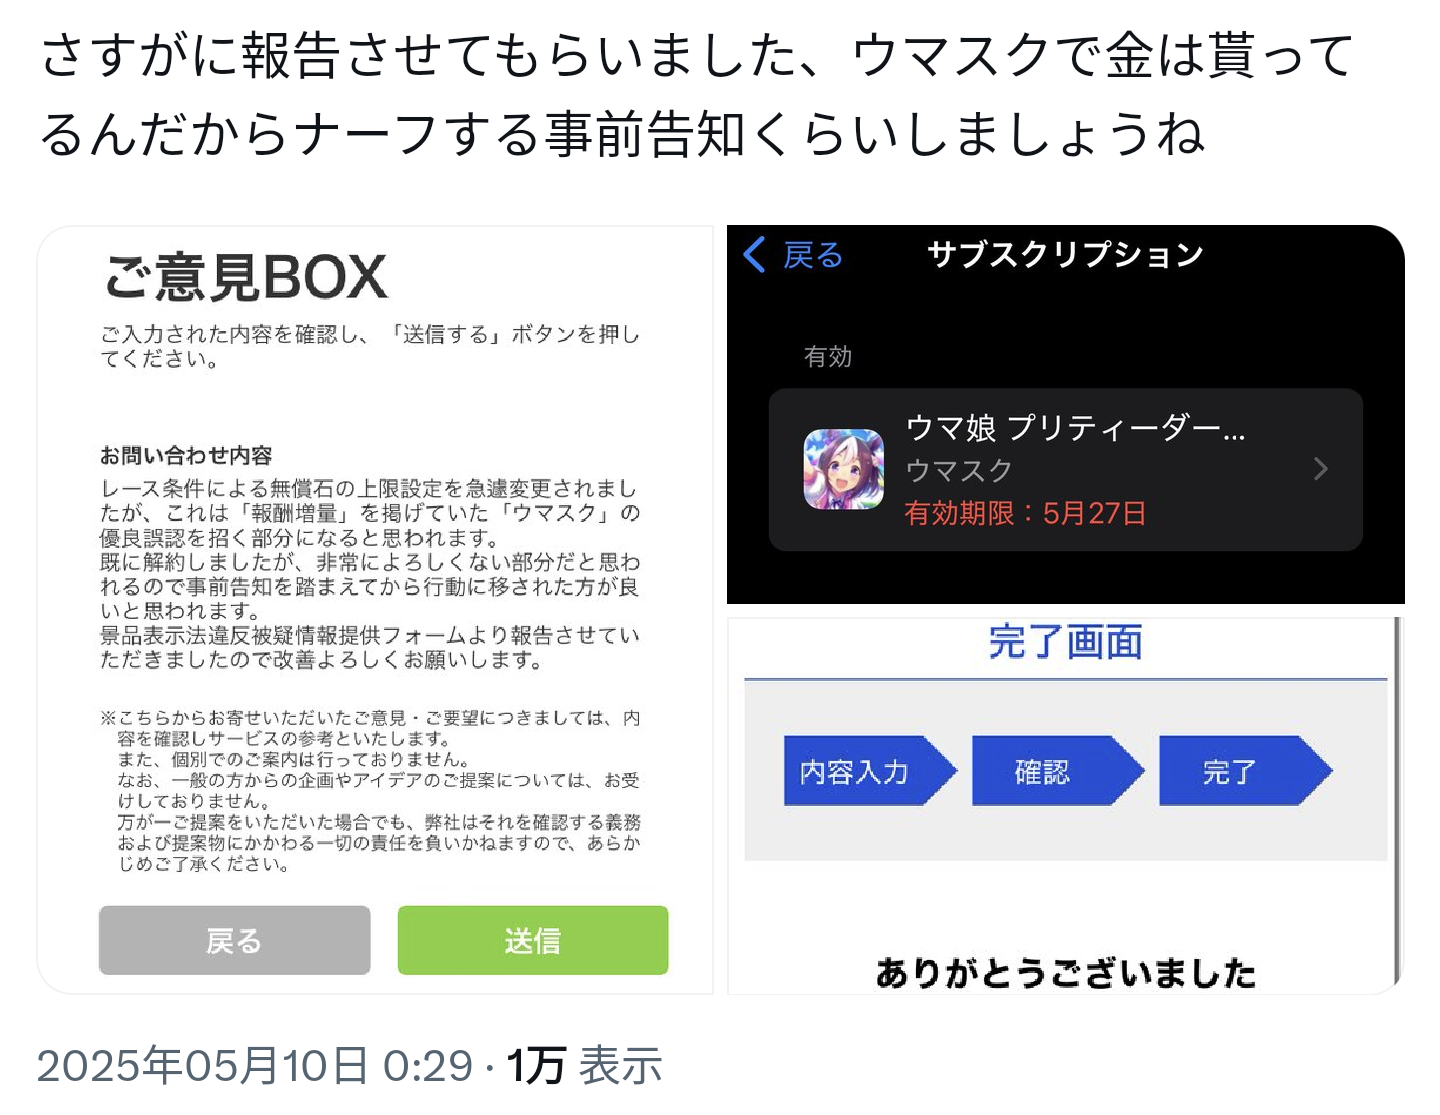Click the 完了画面 blue heading
This screenshot has width=1440, height=1115.
tap(1066, 642)
